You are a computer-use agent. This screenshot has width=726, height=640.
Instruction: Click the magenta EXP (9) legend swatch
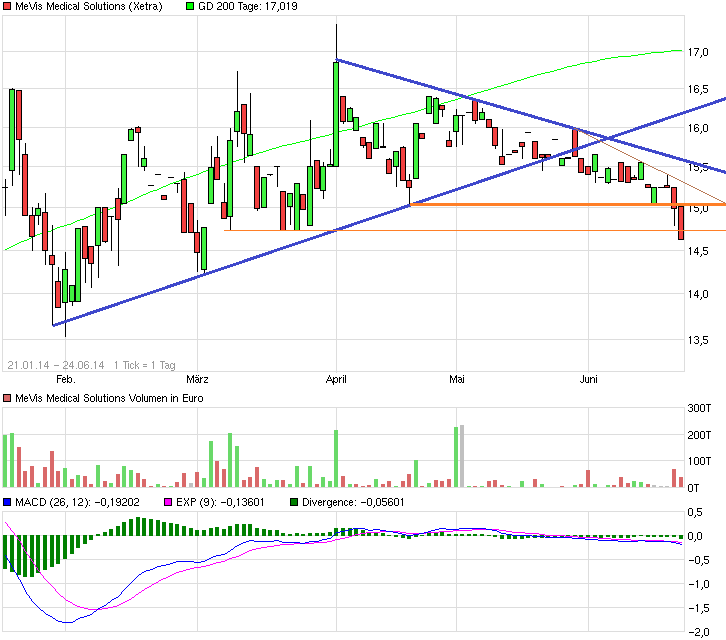pos(169,501)
